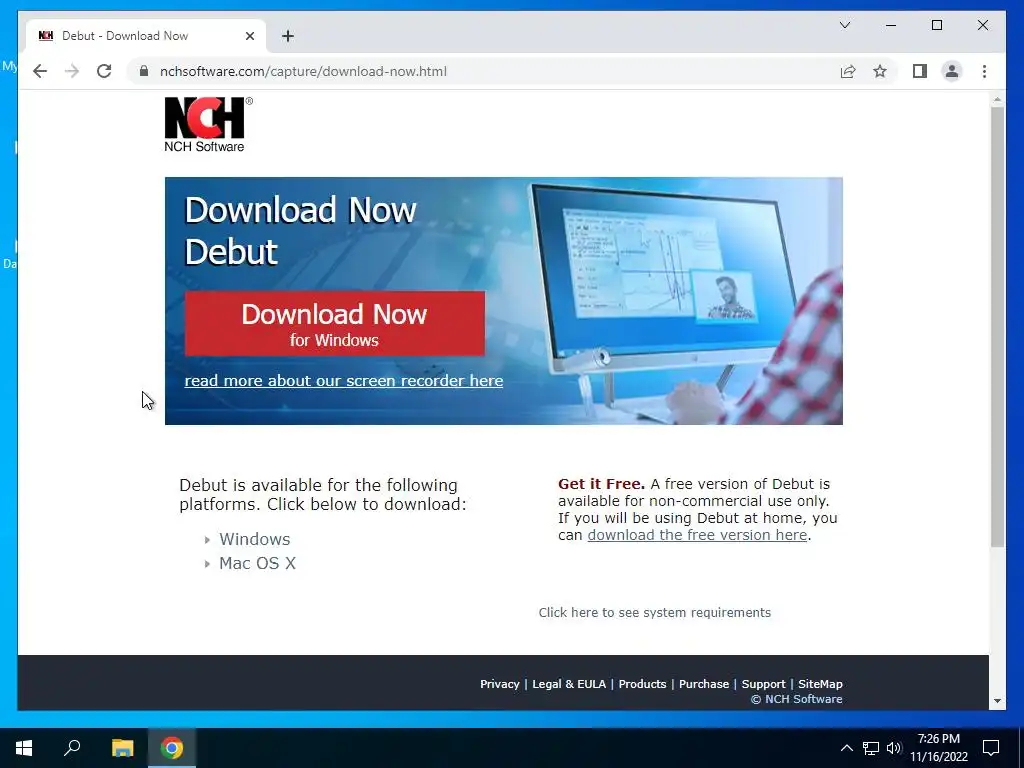Image resolution: width=1024 pixels, height=768 pixels.
Task: Click the NCH Software logo
Action: pyautogui.click(x=208, y=125)
